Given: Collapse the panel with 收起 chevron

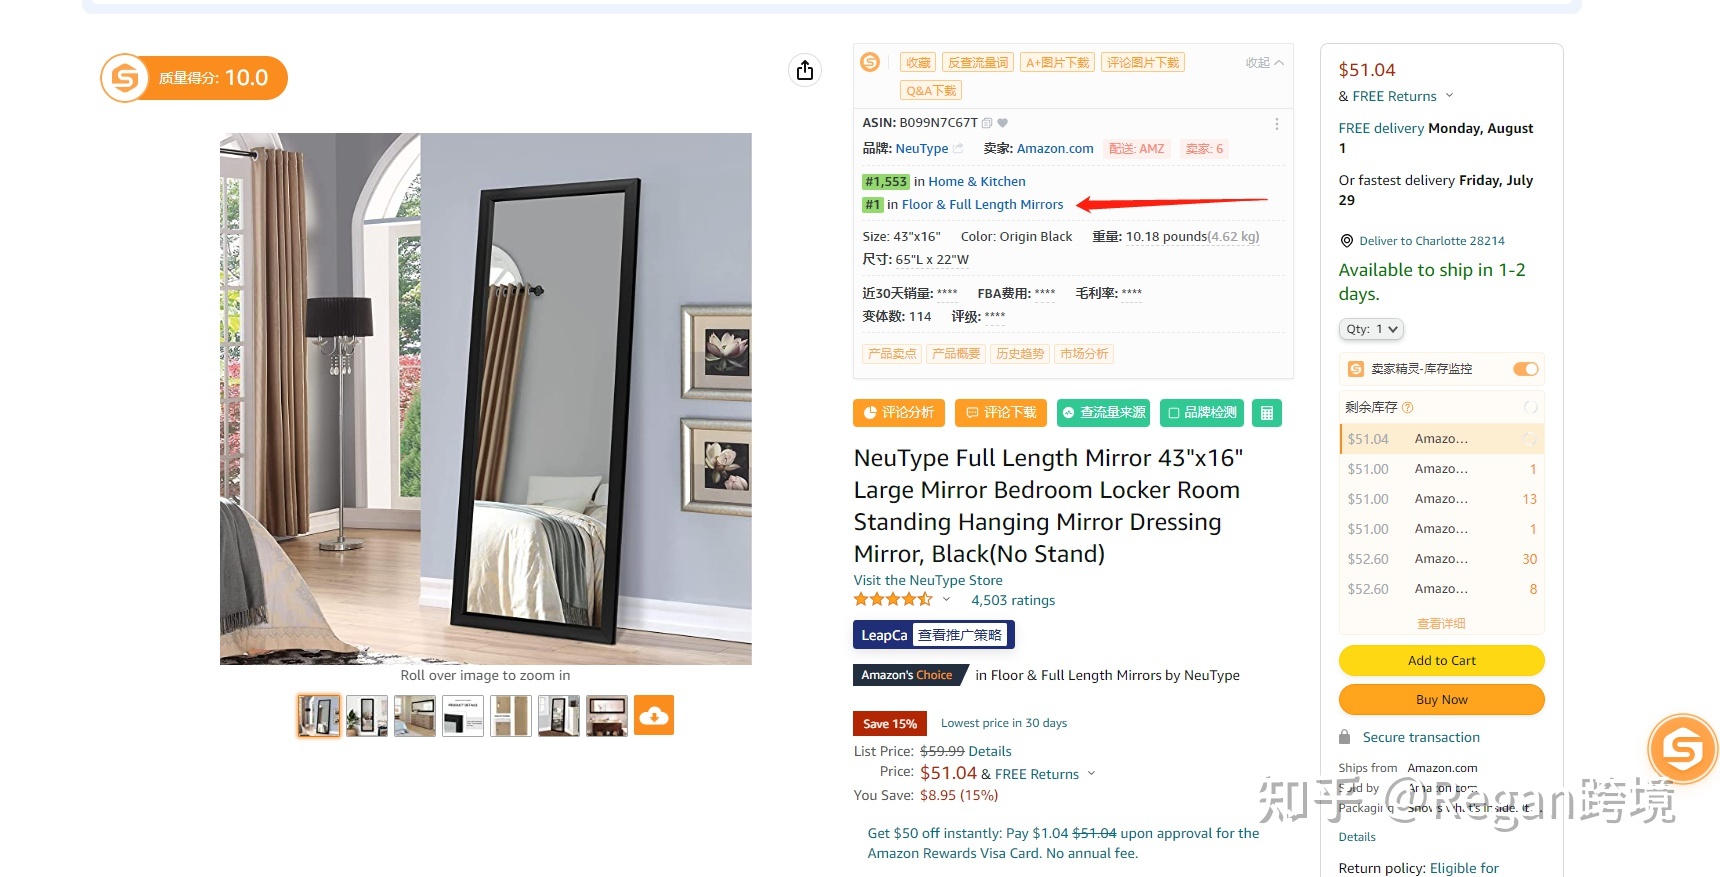Looking at the screenshot, I should pyautogui.click(x=1265, y=63).
